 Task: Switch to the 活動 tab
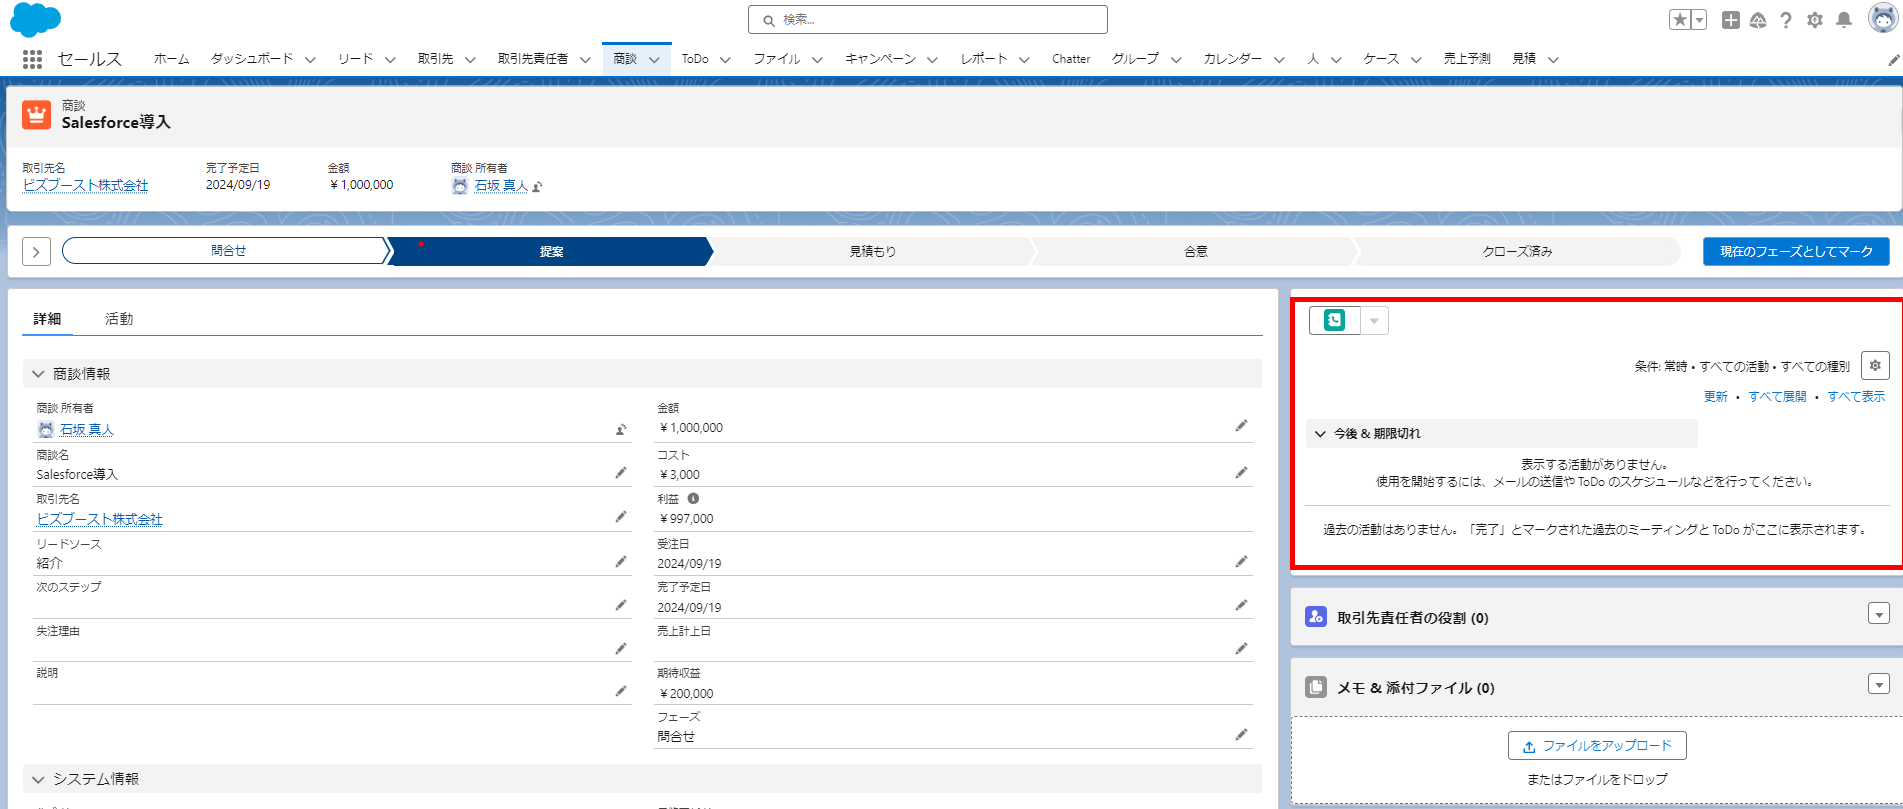point(119,319)
